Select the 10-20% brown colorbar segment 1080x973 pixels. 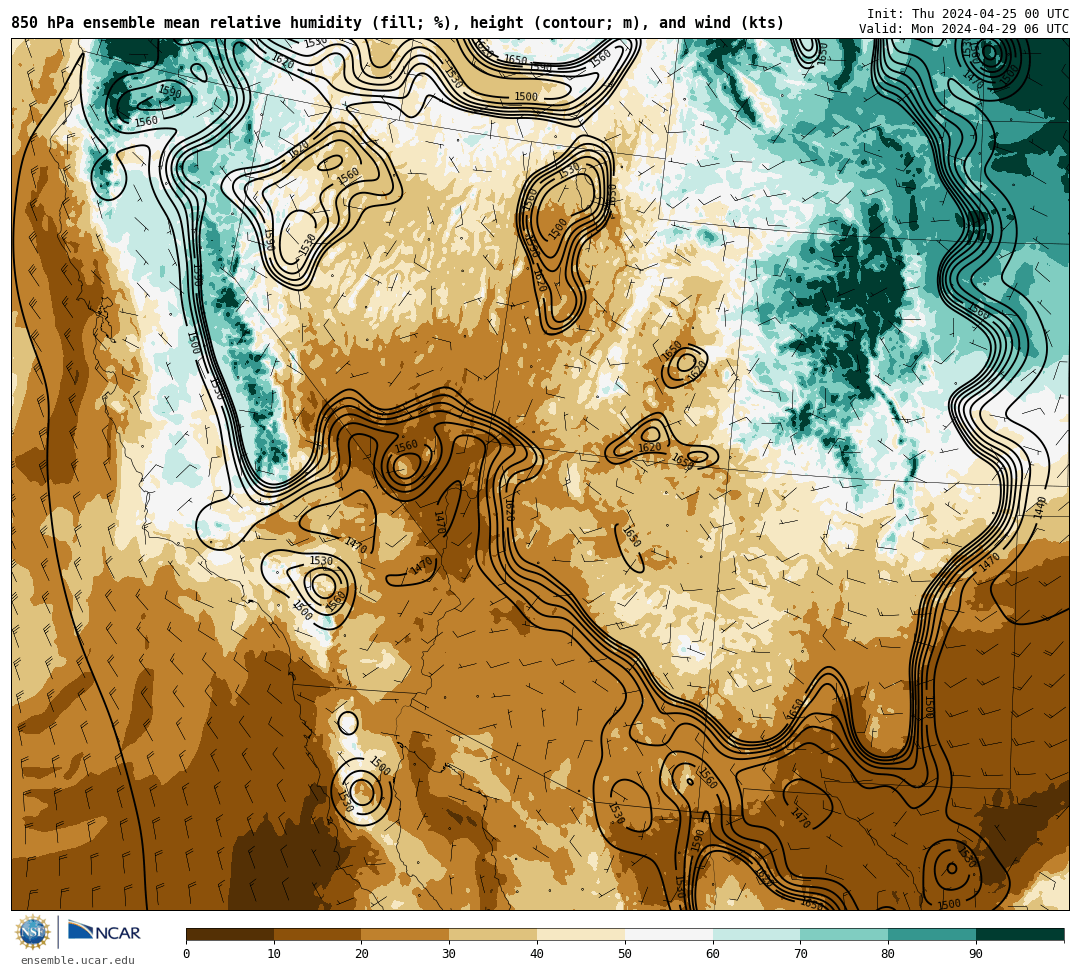click(318, 934)
